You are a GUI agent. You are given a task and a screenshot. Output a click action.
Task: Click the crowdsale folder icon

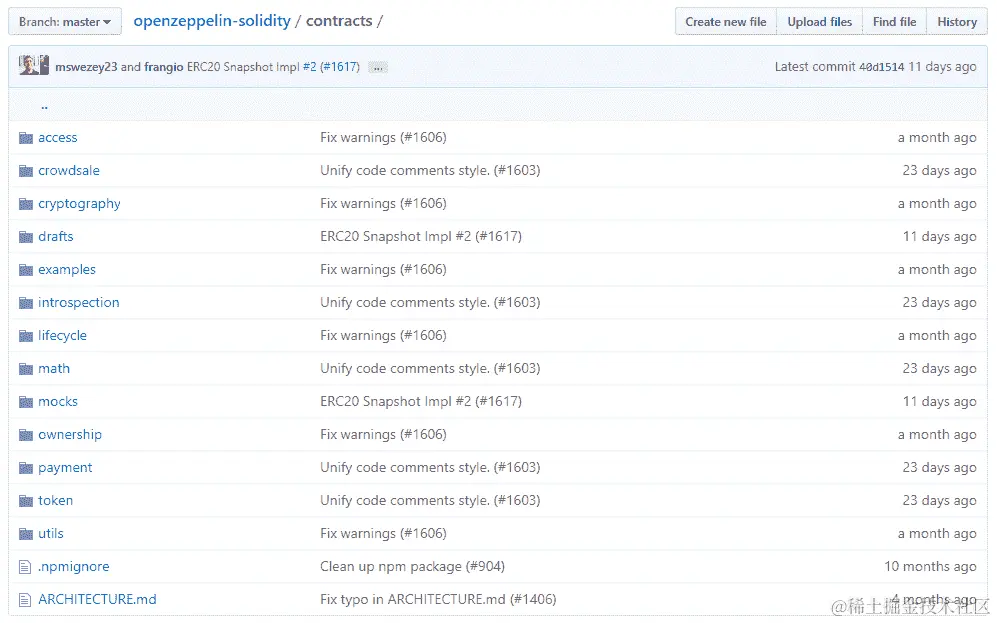(25, 171)
